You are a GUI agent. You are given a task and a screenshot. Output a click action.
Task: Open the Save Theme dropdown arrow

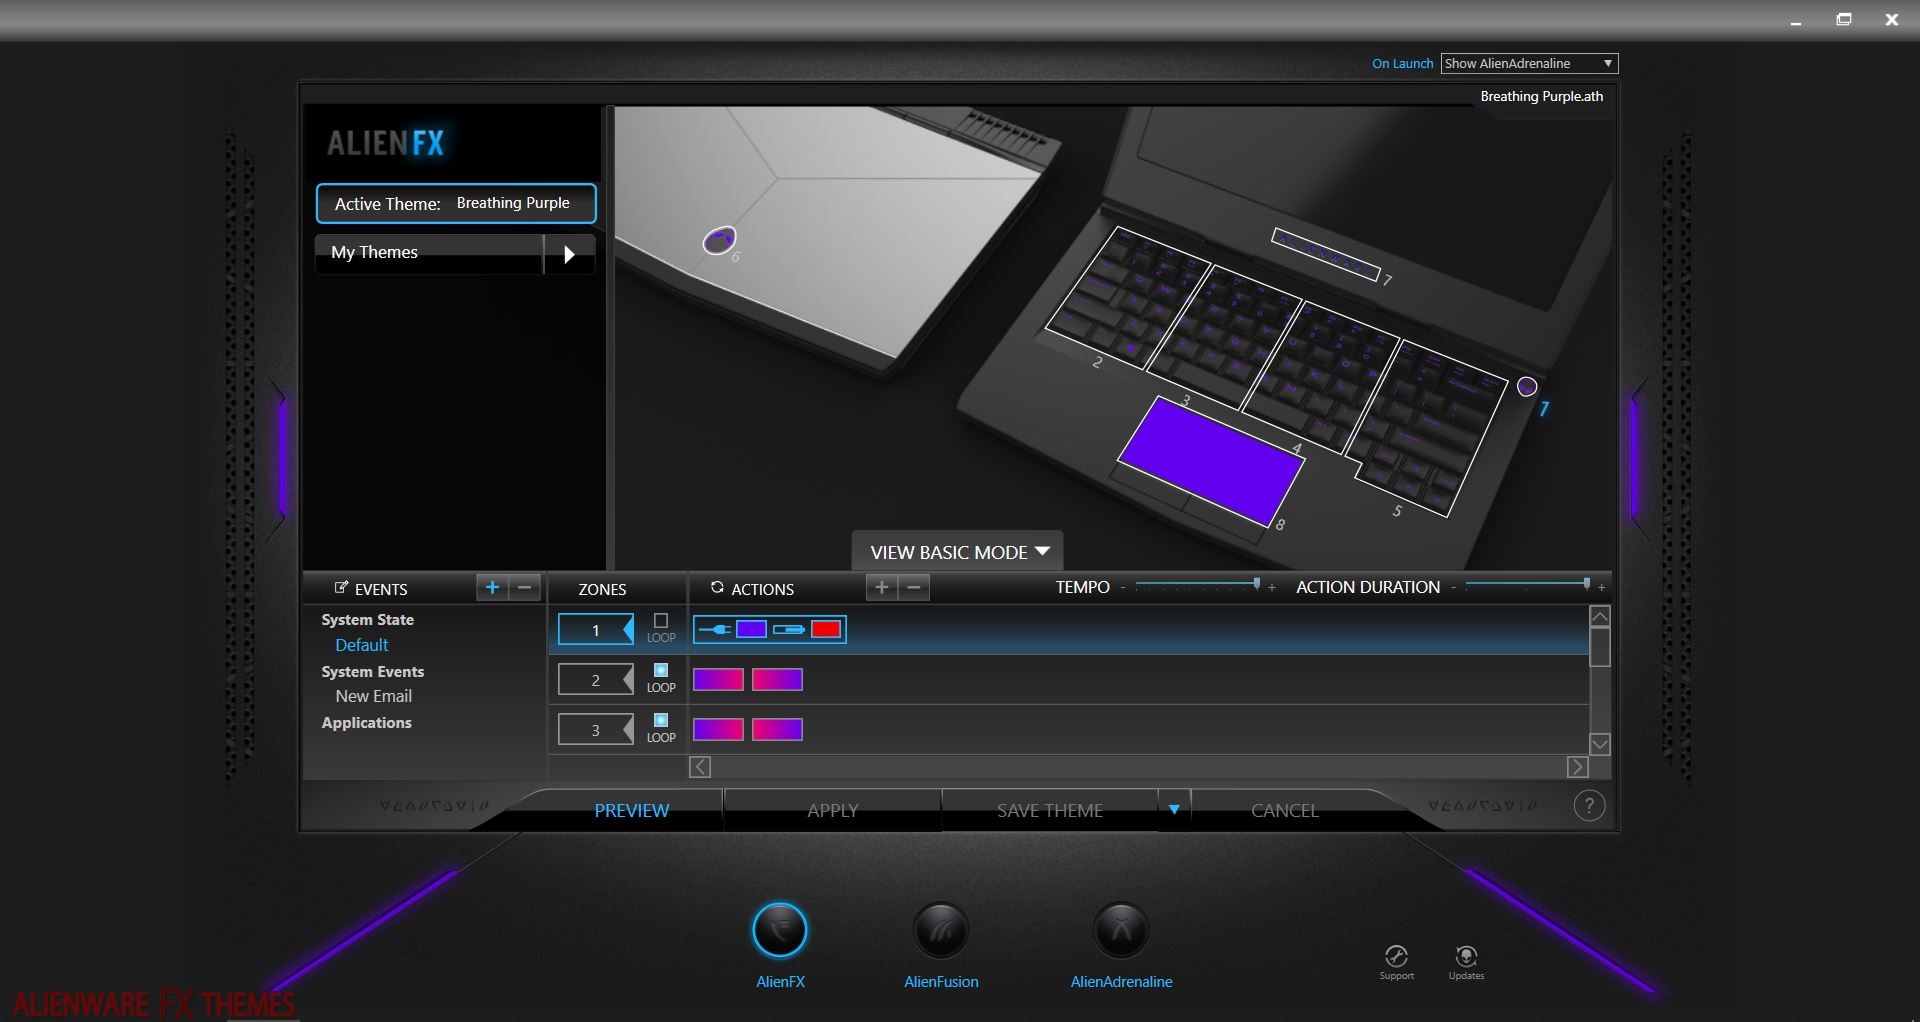click(x=1174, y=809)
